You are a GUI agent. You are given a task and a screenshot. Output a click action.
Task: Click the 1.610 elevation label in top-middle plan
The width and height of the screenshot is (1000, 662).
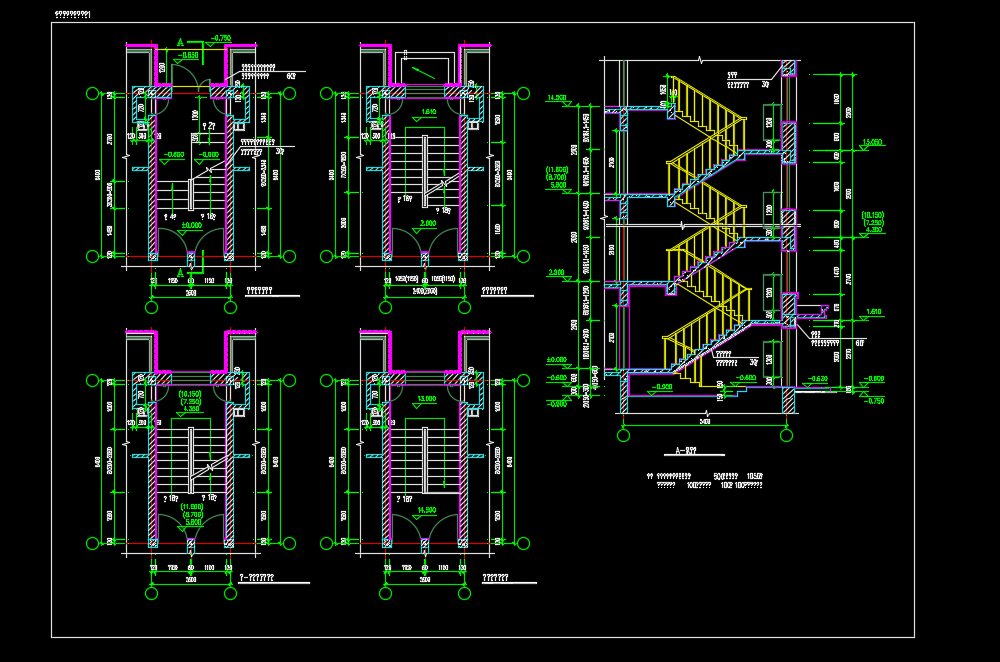pyautogui.click(x=427, y=112)
